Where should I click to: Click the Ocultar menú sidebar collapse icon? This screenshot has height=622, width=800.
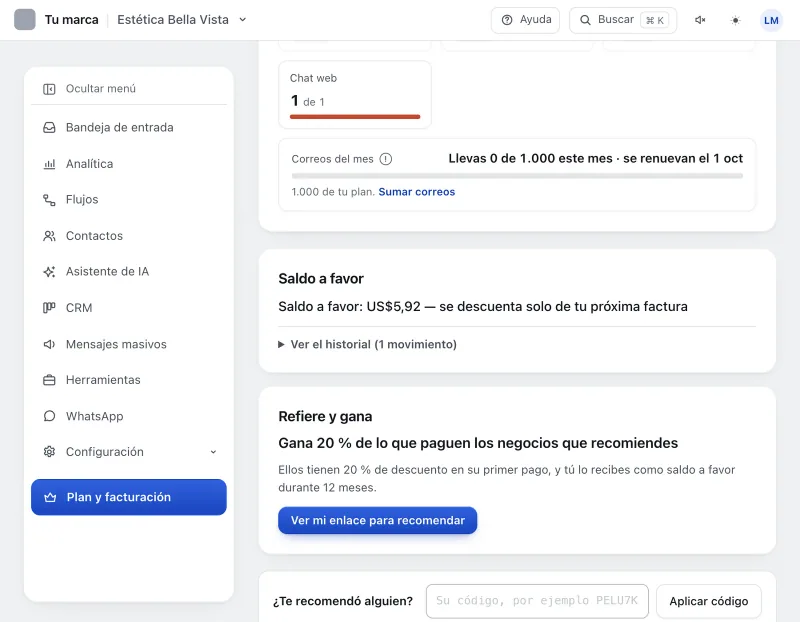[49, 89]
